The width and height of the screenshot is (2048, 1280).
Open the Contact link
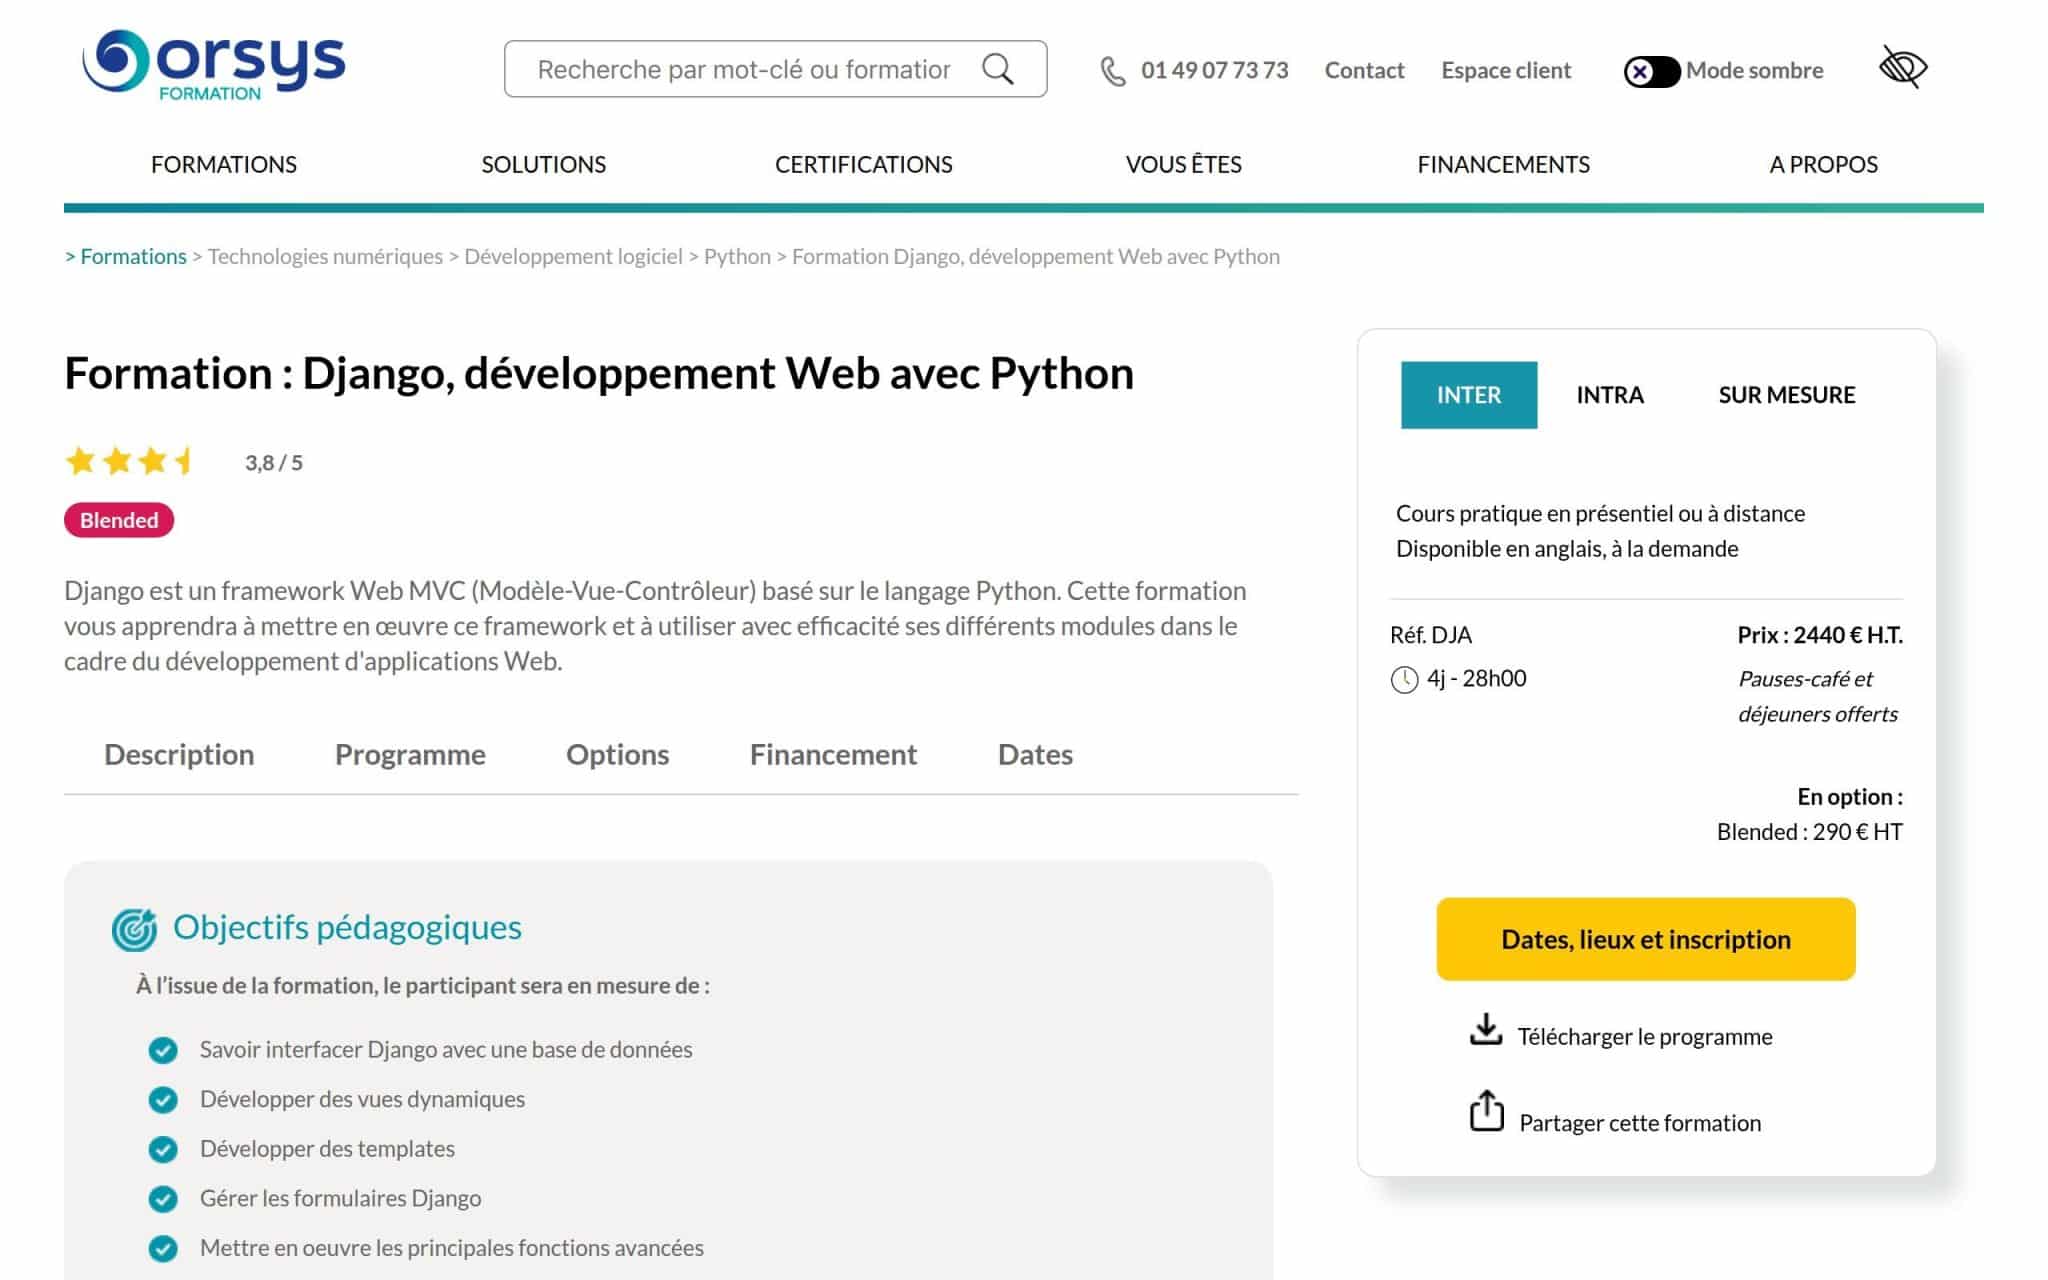coord(1364,70)
